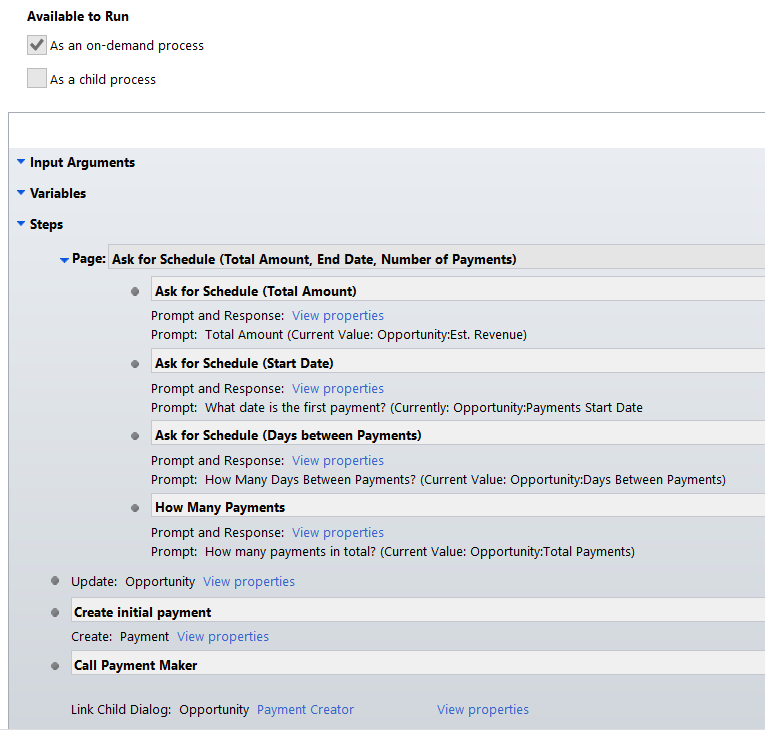The height and width of the screenshot is (749, 765).
Task: Uncheck 'As an on-demand process' checkbox
Action: 37,45
